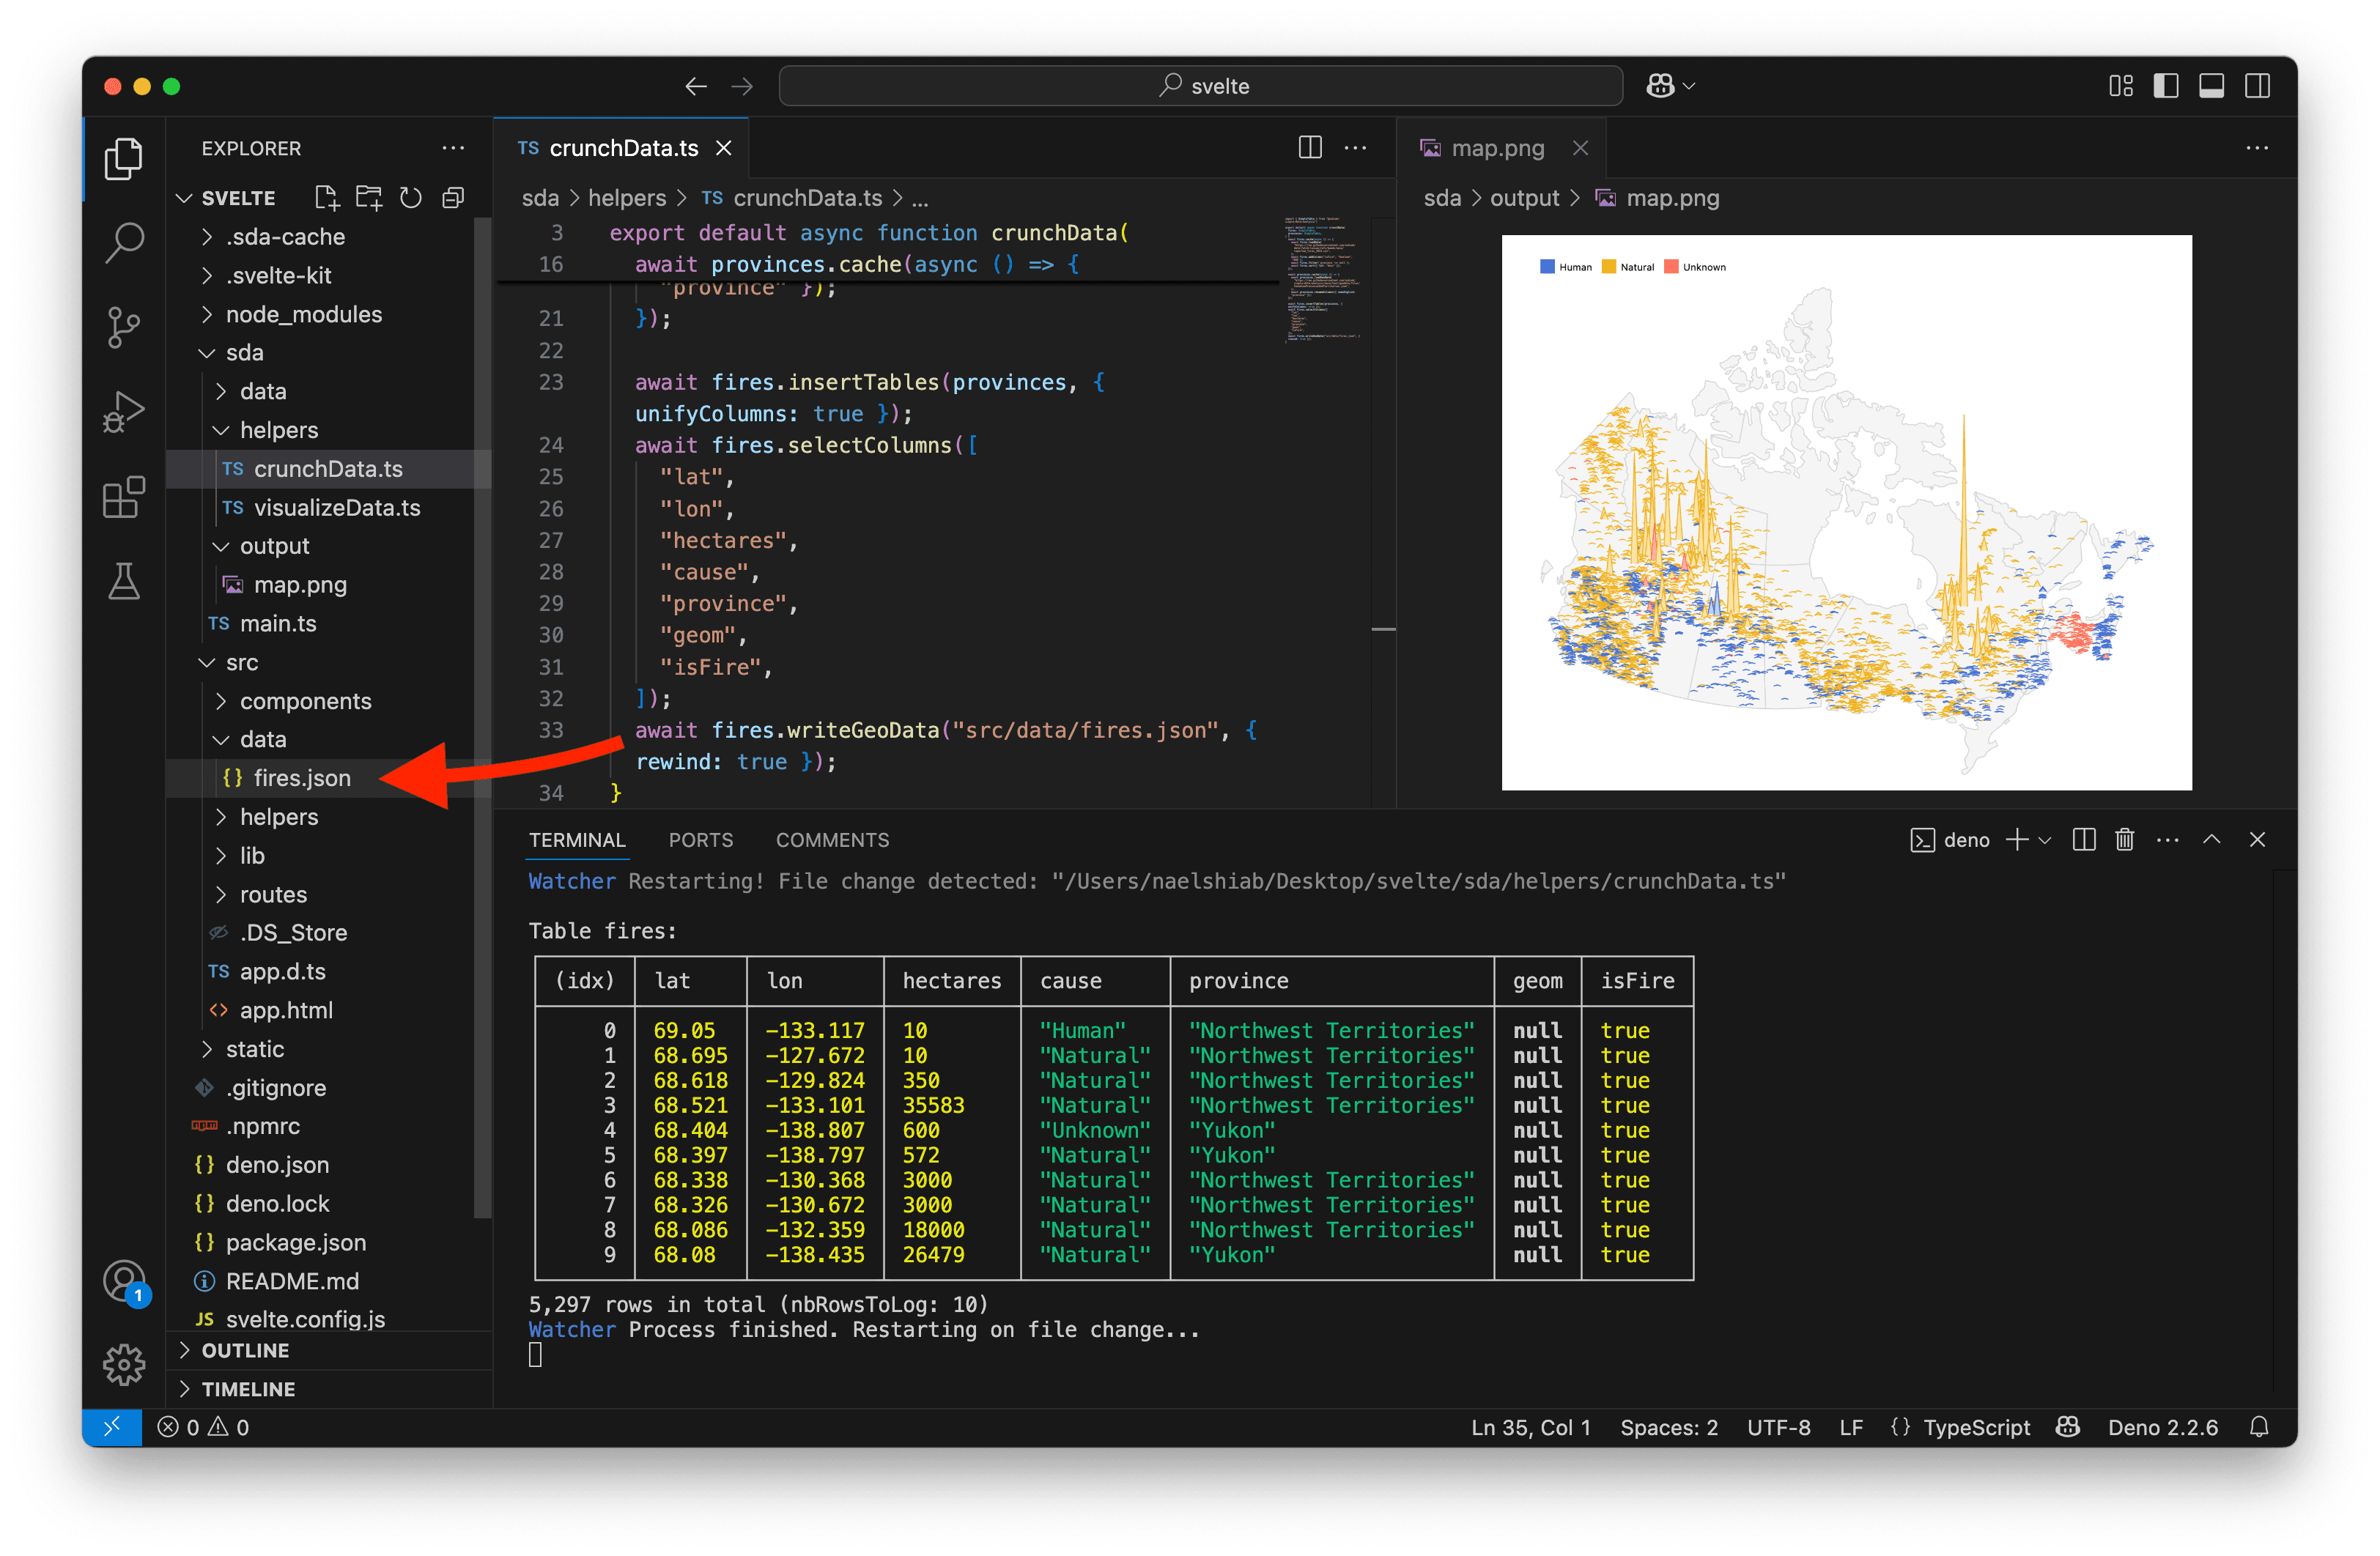Screen dimensions: 2380x1556
Task: Go forward with the navigation arrow
Action: tap(742, 86)
